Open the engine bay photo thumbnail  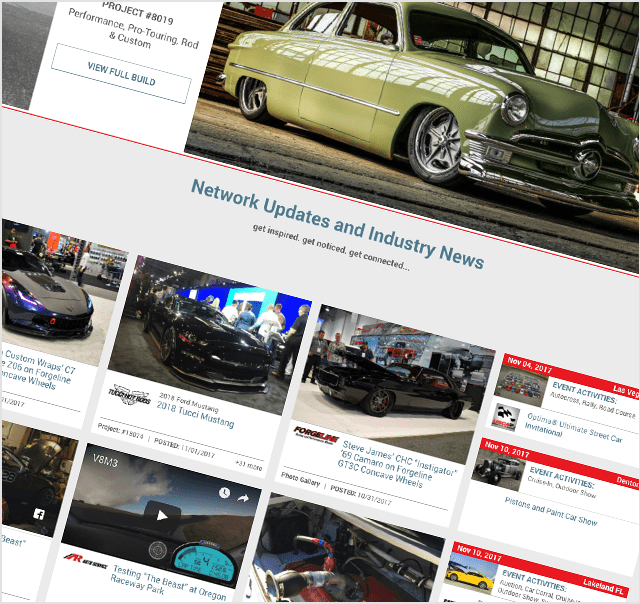[x=347, y=548]
